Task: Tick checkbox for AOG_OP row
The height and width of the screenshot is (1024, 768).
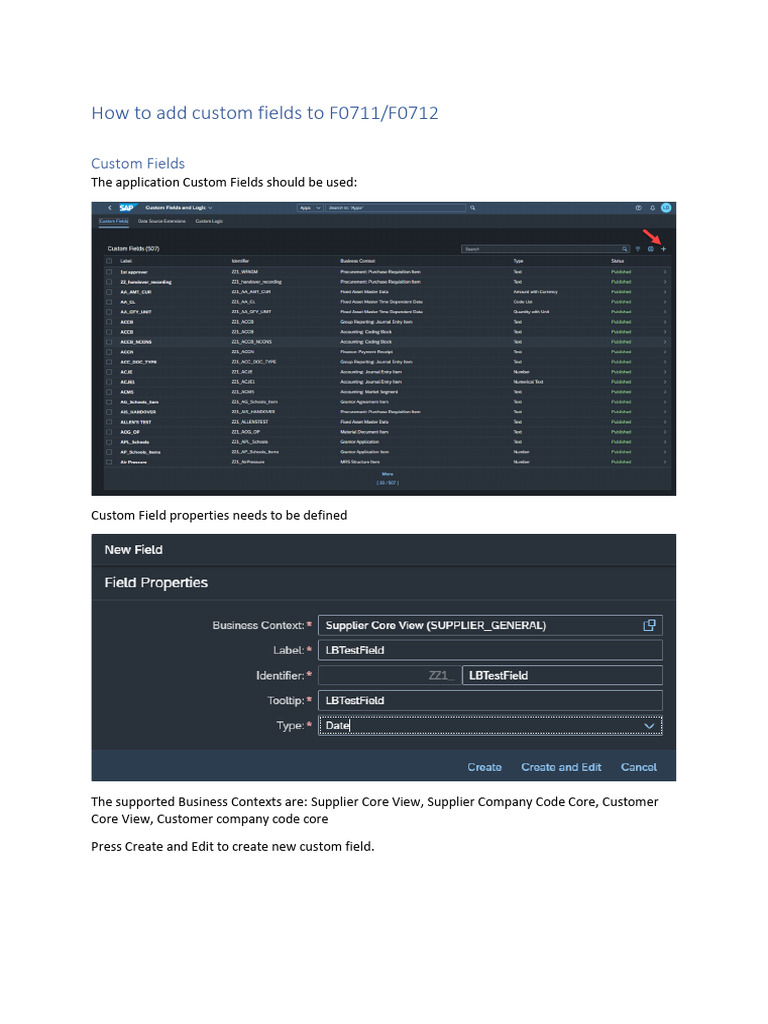Action: click(x=109, y=432)
